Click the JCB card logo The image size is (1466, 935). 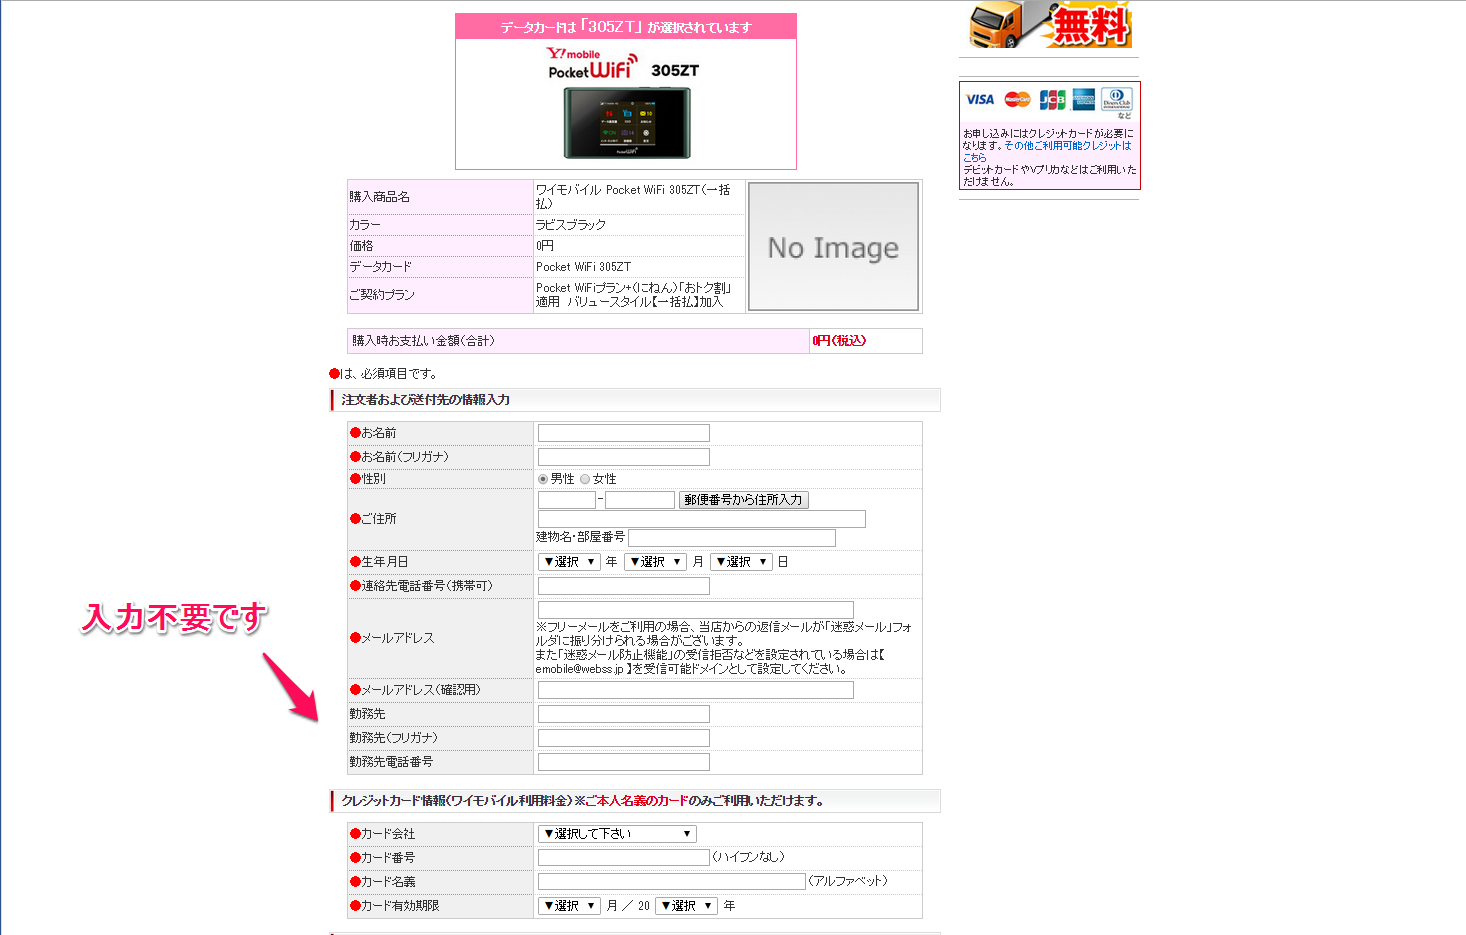pos(1052,99)
